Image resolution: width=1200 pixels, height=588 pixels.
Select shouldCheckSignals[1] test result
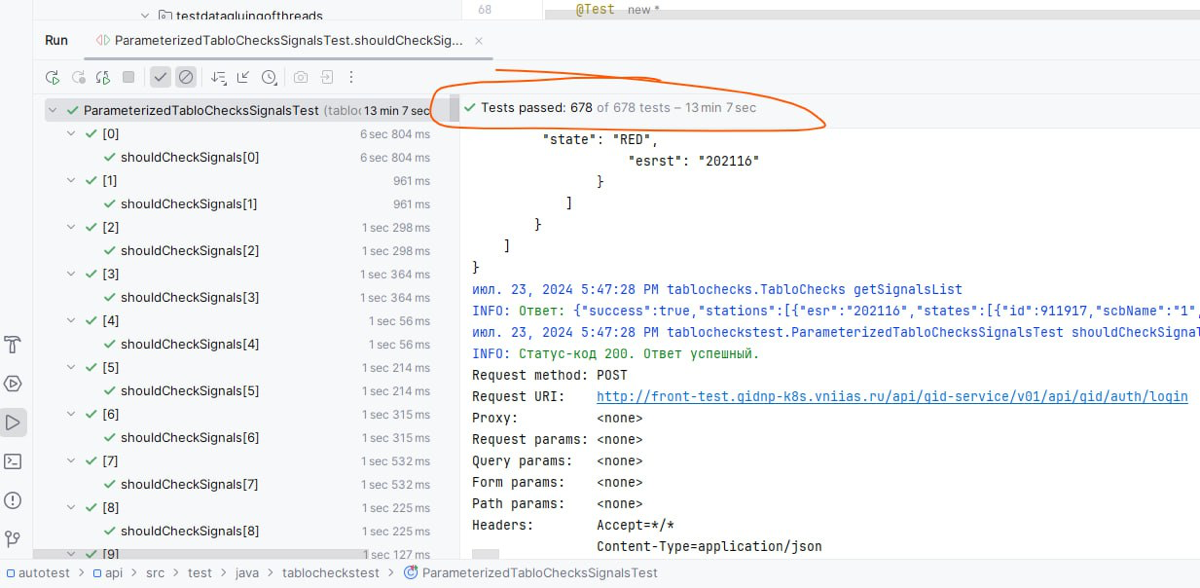(x=189, y=204)
